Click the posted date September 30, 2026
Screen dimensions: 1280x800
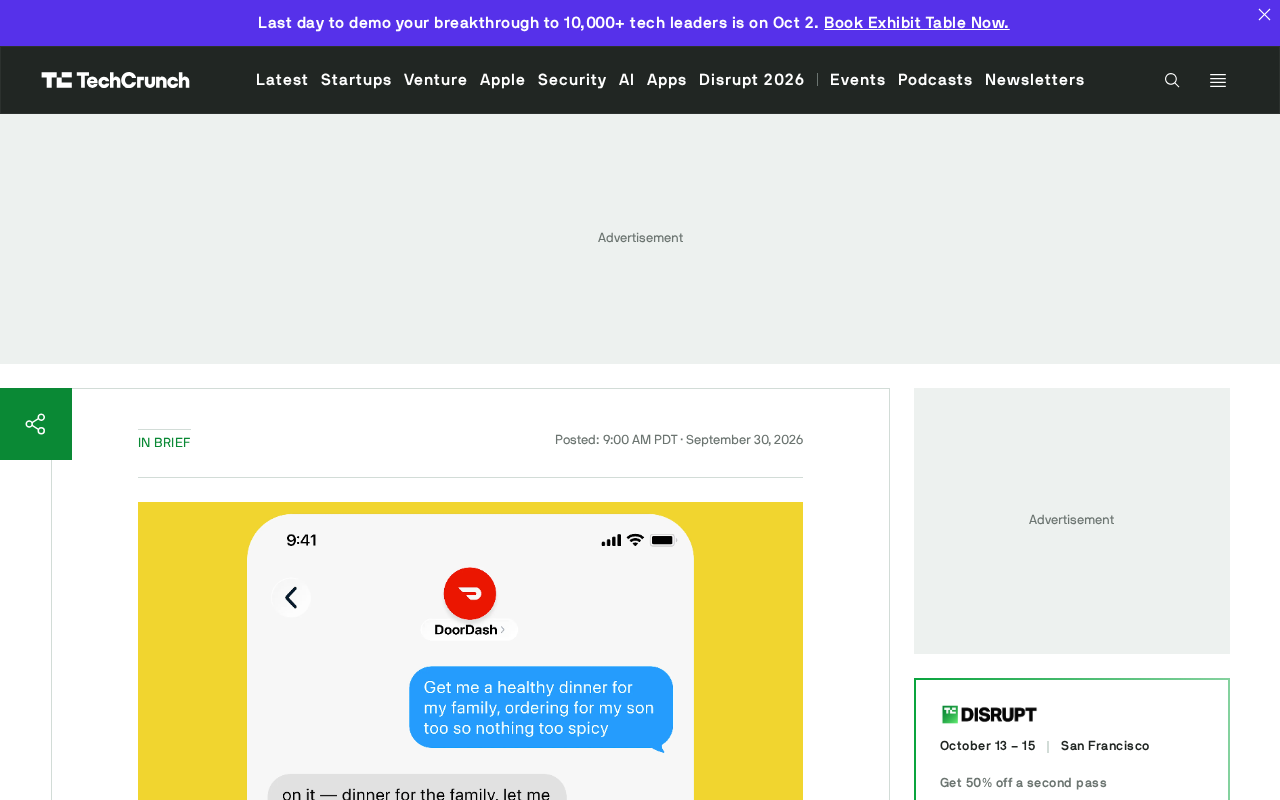745,439
